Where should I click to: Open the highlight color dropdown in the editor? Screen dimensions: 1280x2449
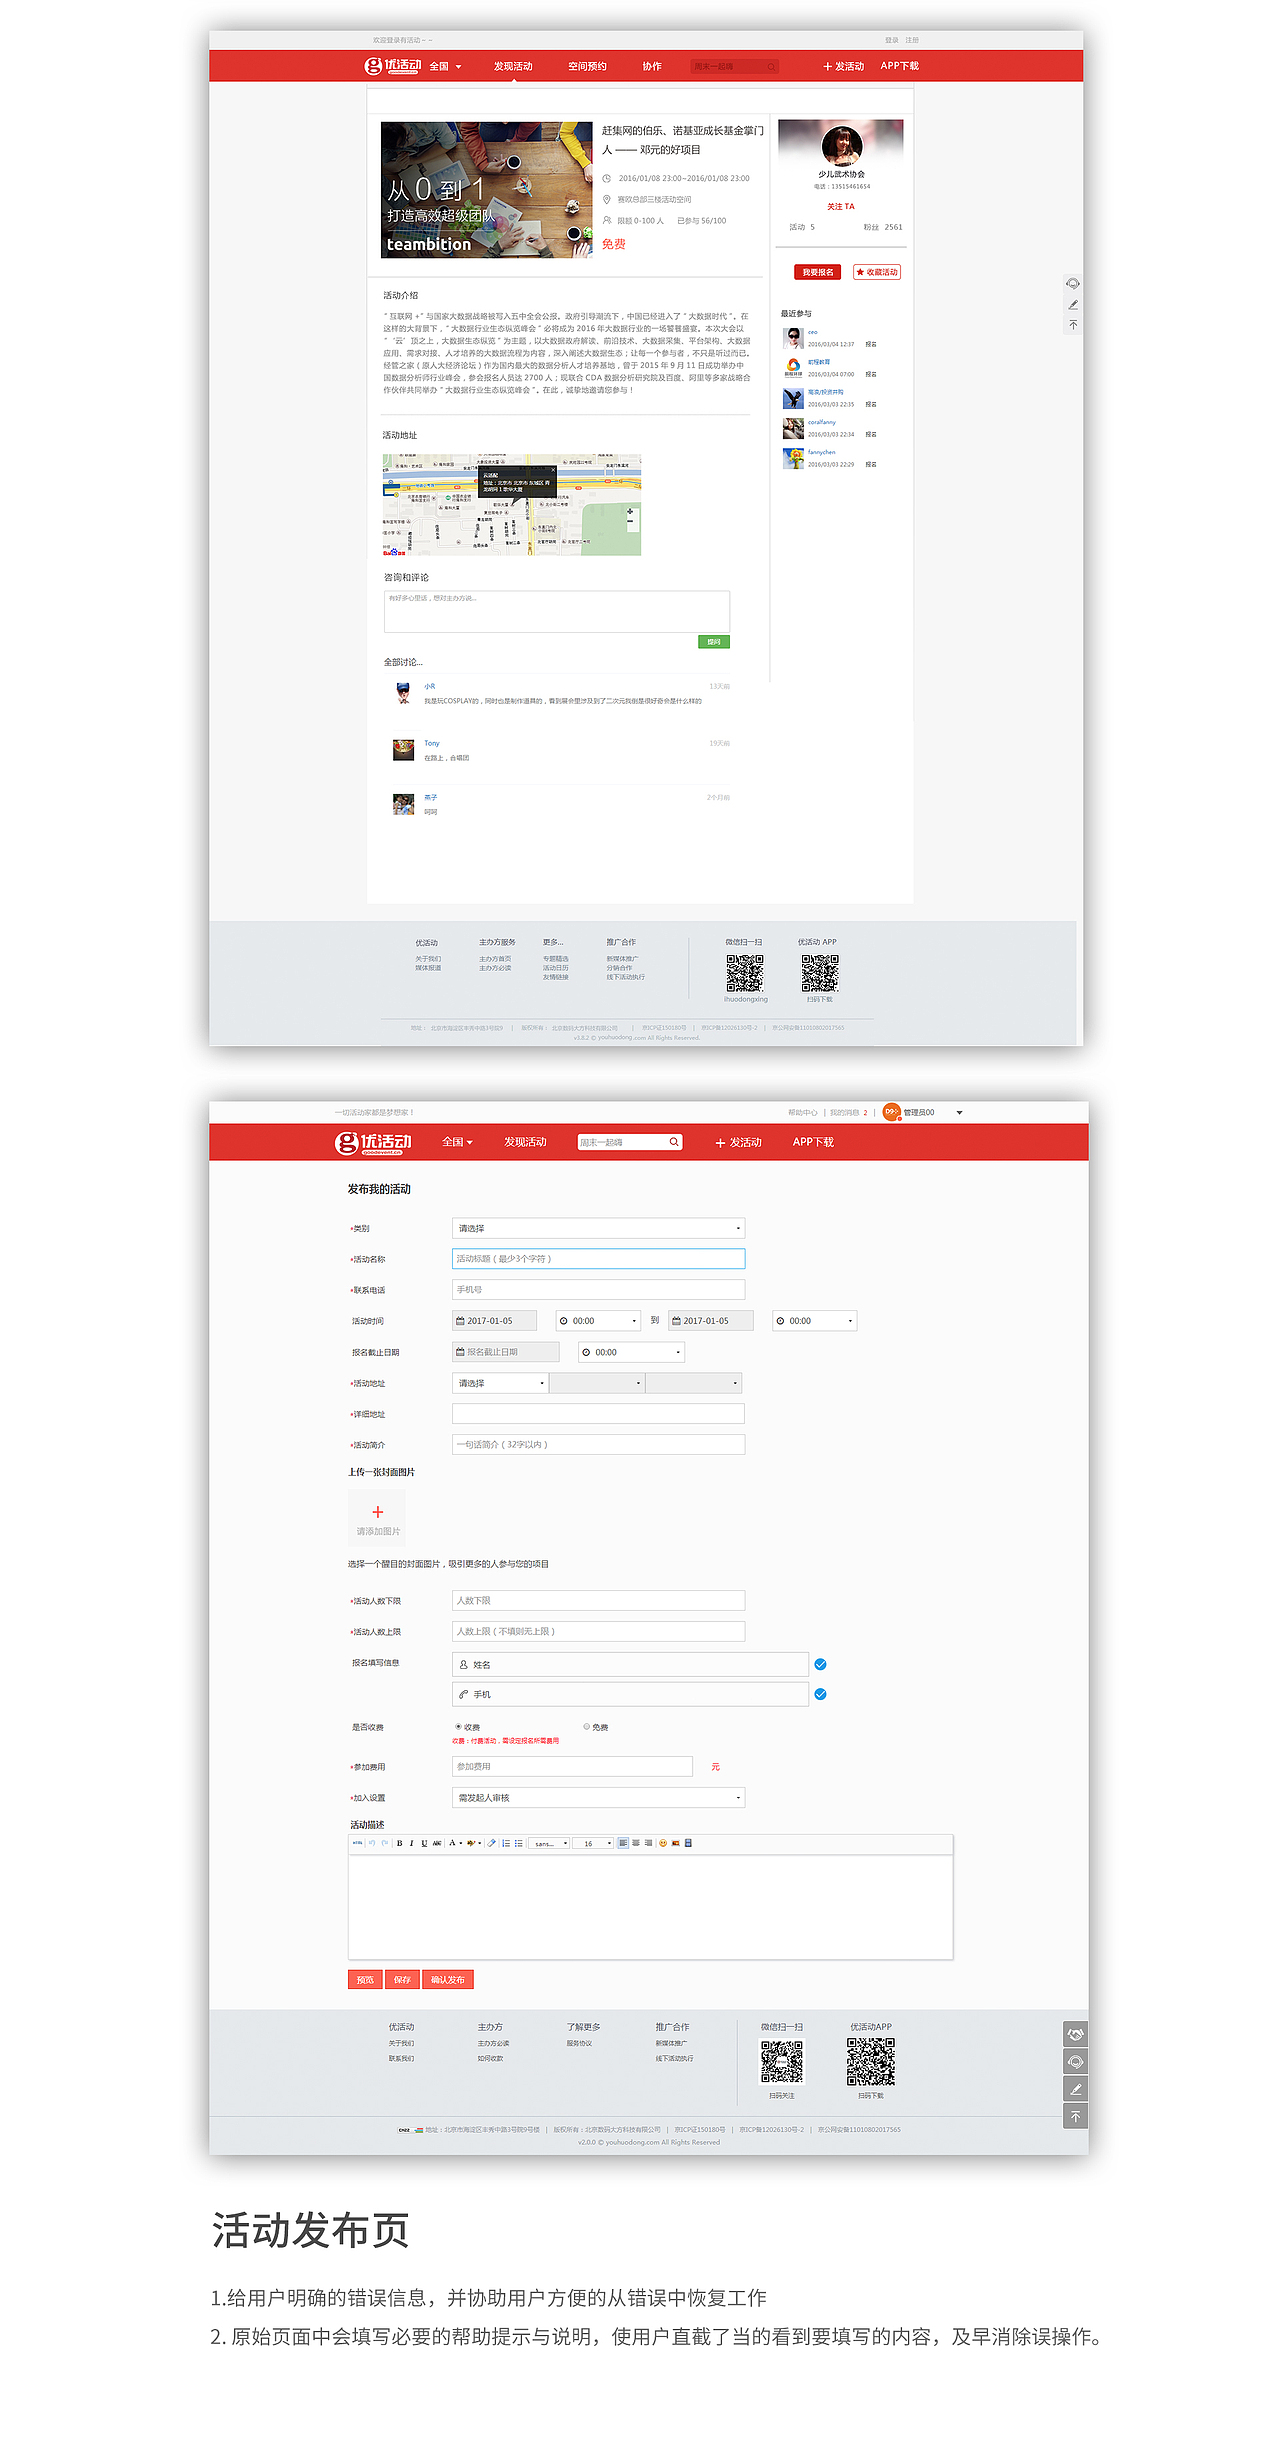coord(474,1843)
